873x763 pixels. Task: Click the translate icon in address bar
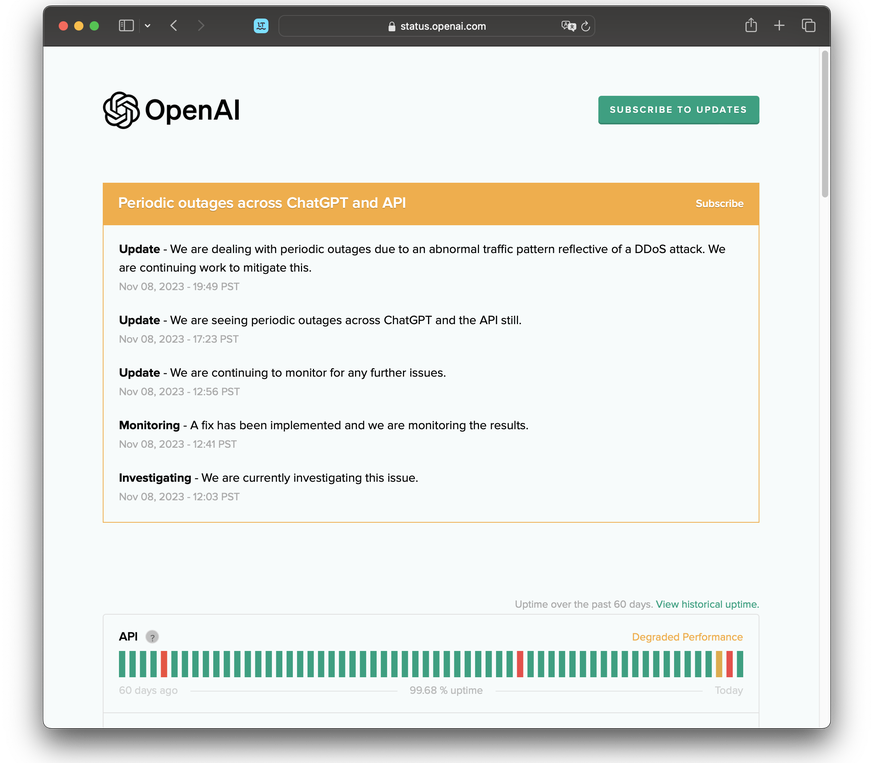[x=568, y=26]
